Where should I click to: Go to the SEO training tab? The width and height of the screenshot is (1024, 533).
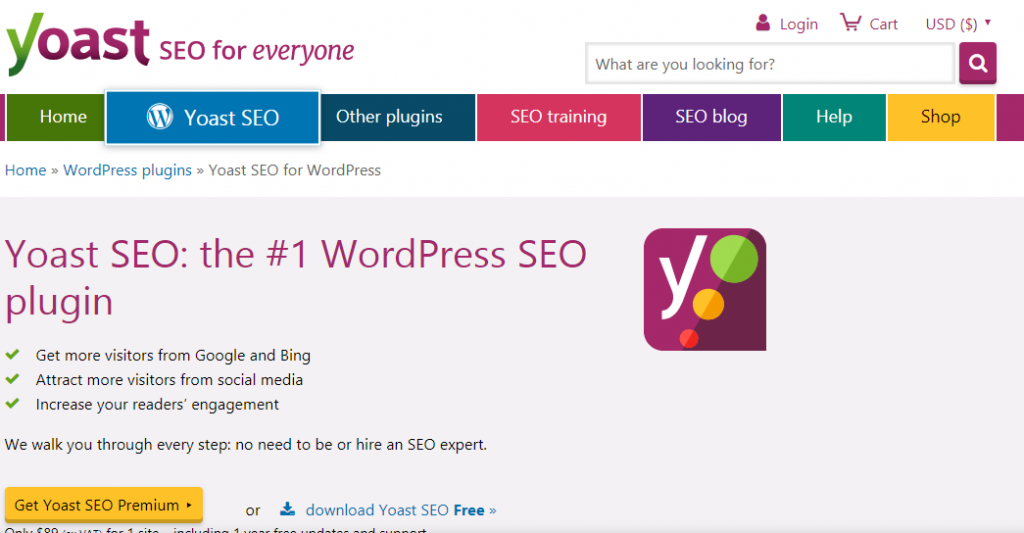pyautogui.click(x=558, y=117)
